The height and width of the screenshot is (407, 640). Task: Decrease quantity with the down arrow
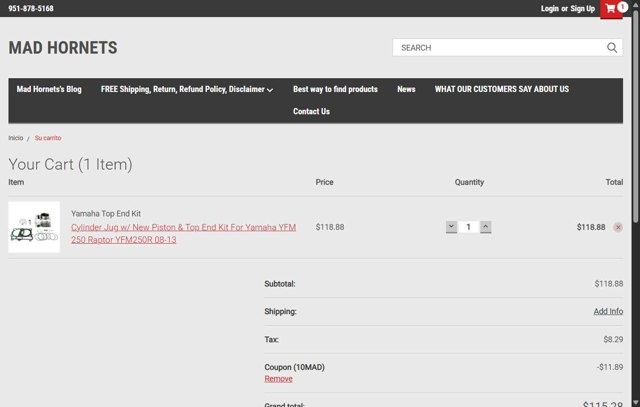click(451, 227)
